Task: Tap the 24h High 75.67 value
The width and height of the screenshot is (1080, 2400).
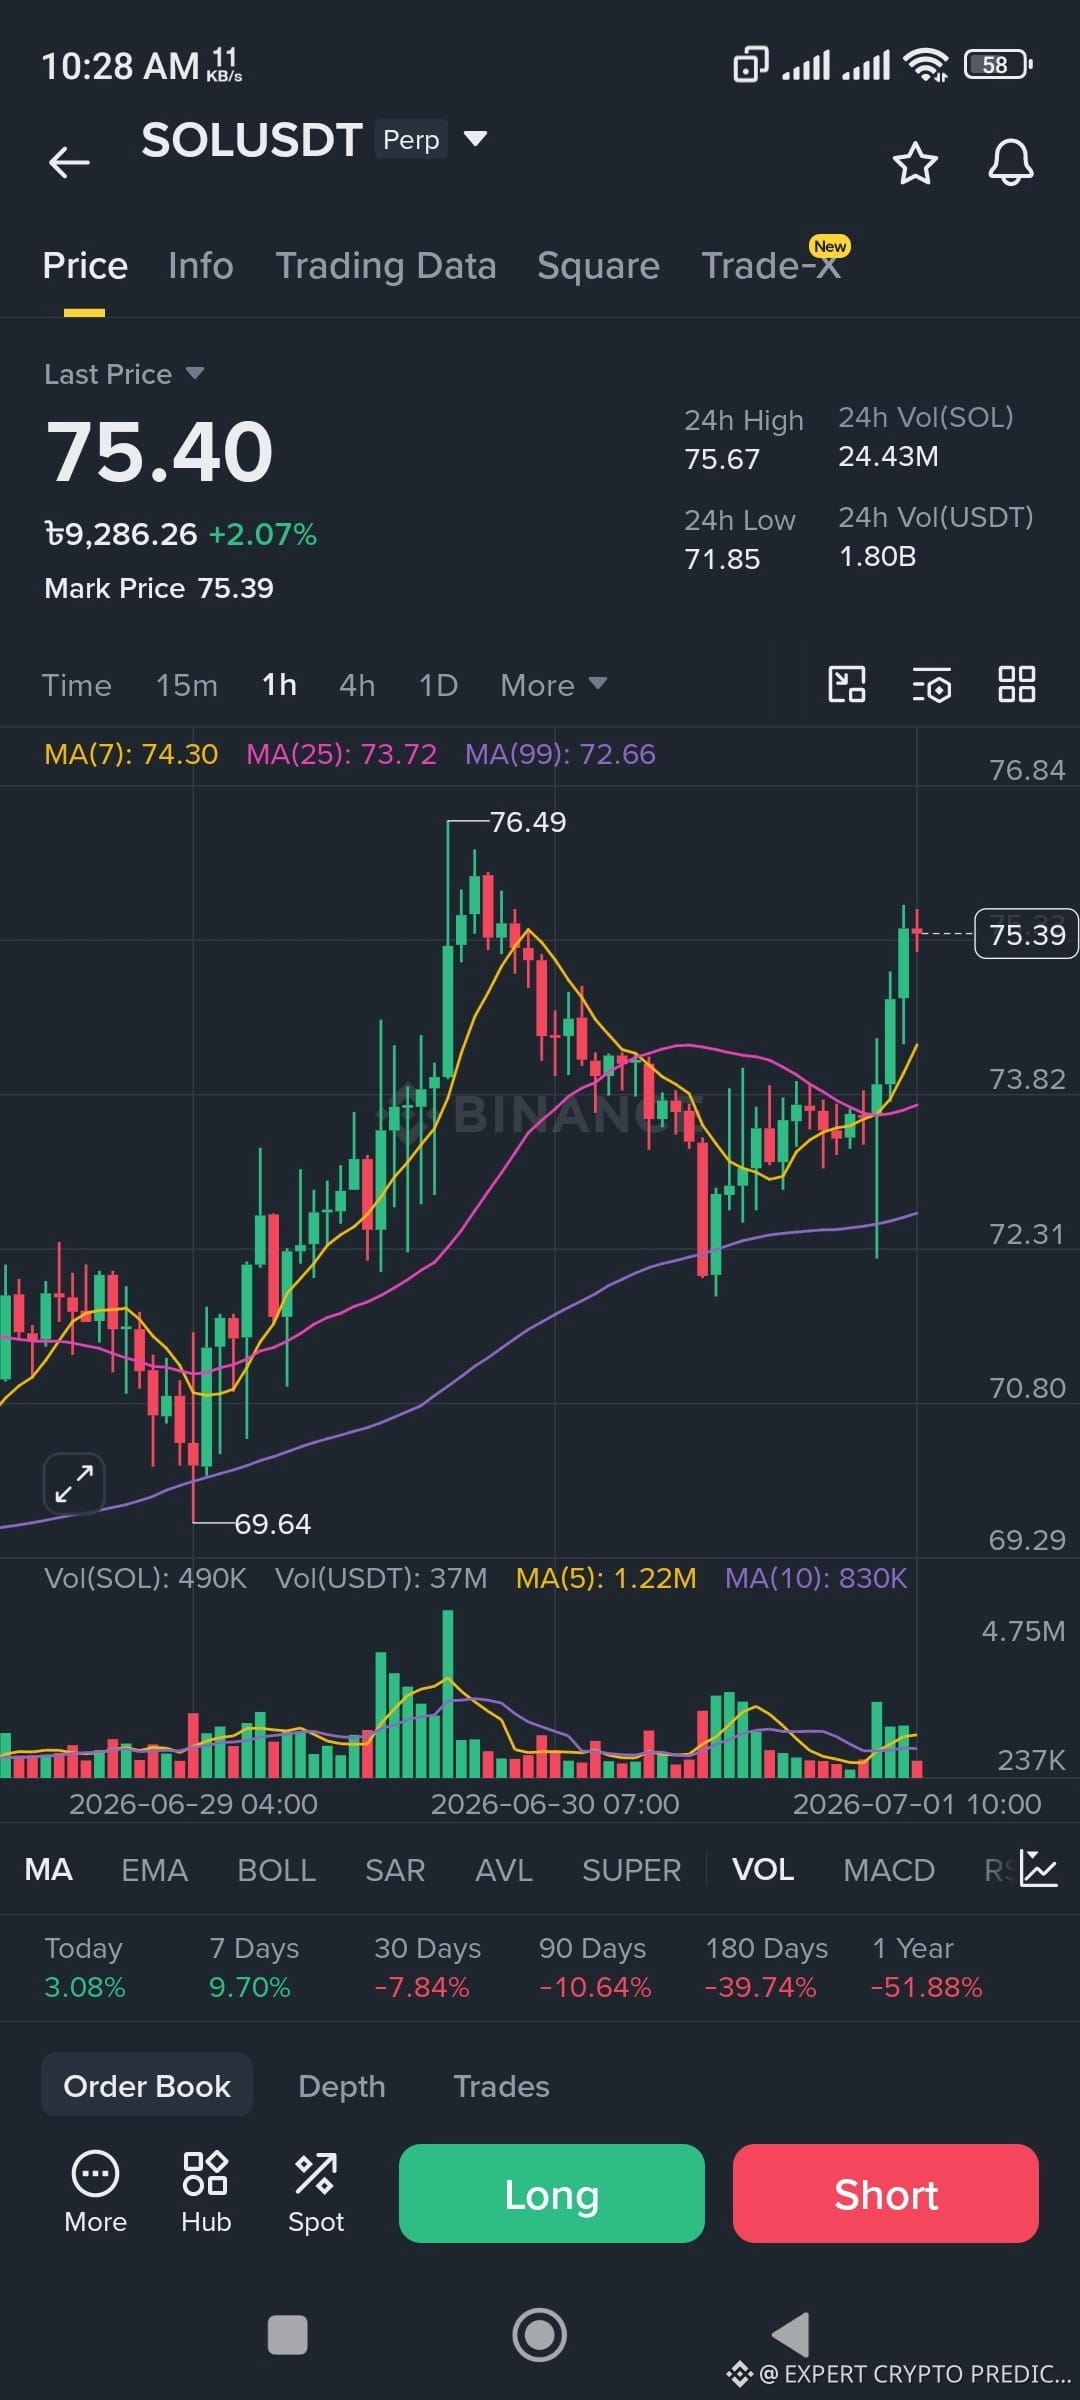Action: coord(722,459)
